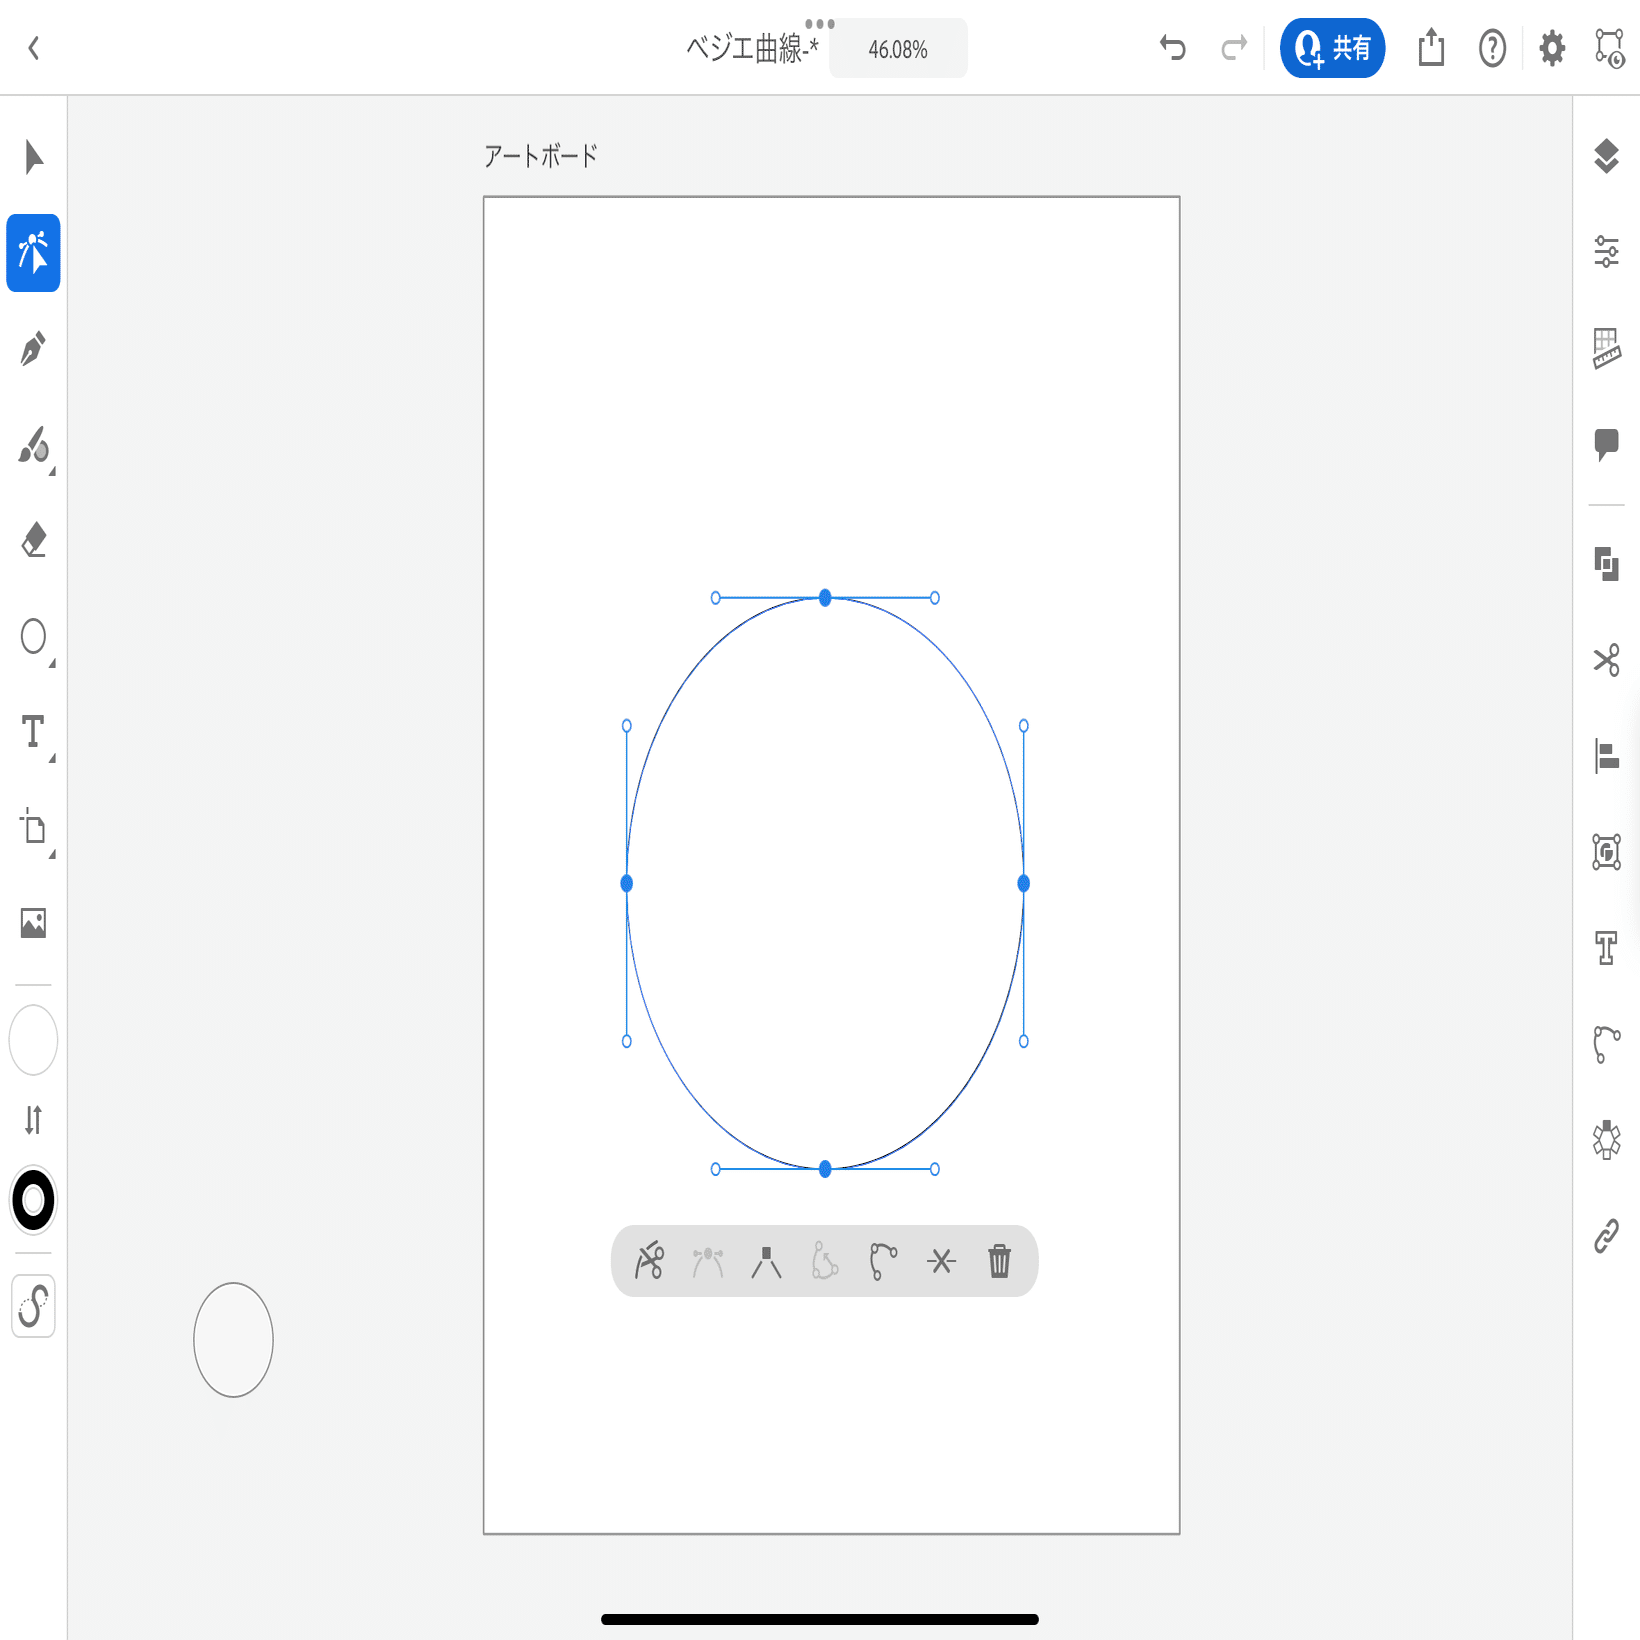The image size is (1640, 1640).
Task: Open the Place Image tool
Action: (33, 923)
